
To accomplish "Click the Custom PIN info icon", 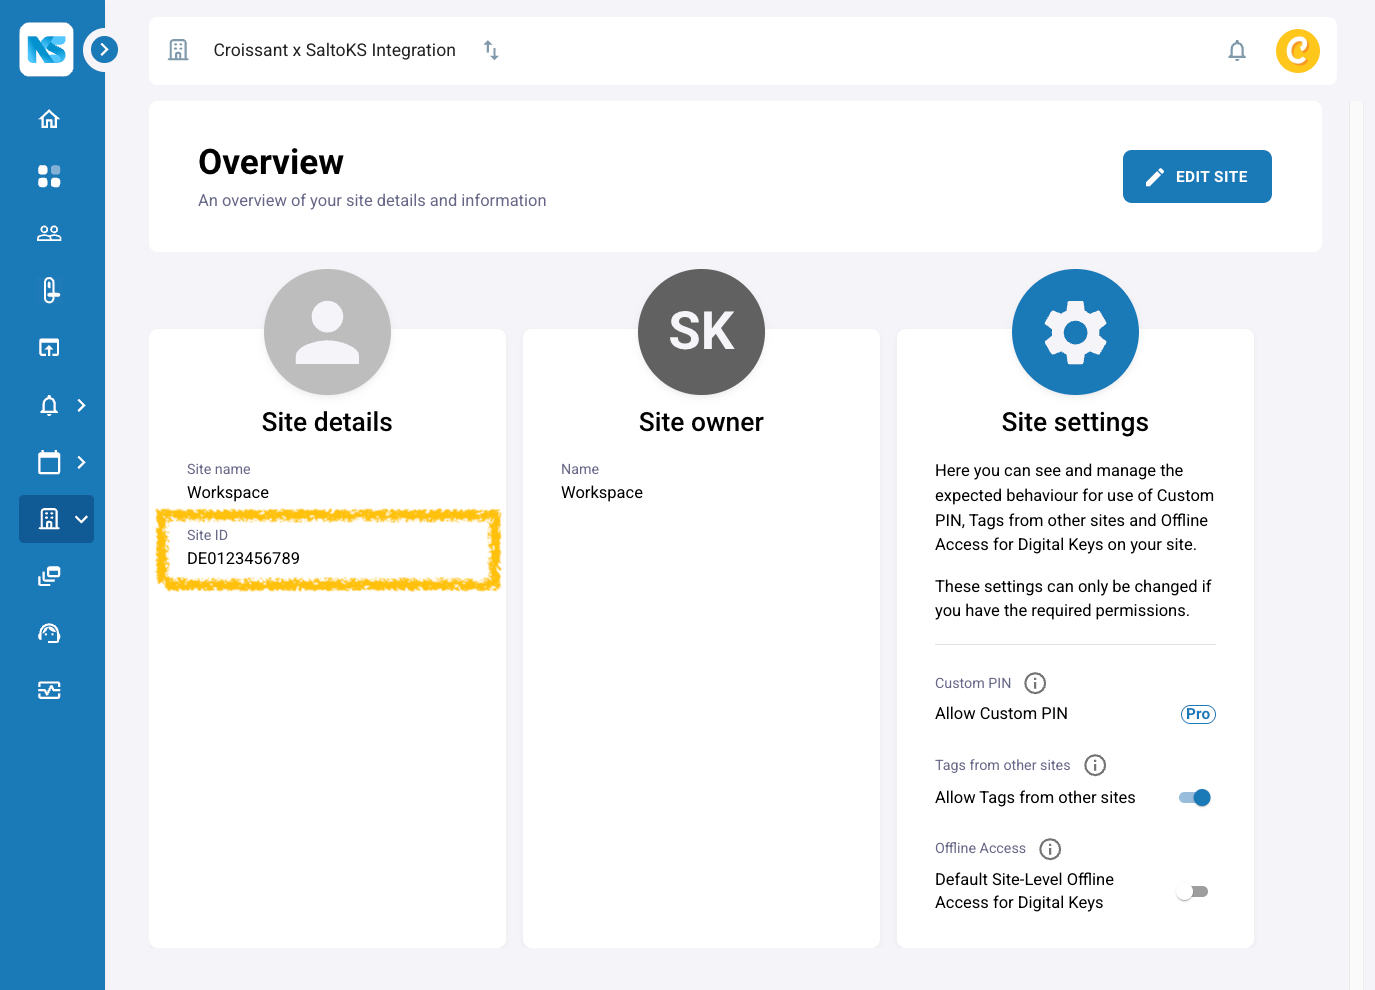I will 1035,683.
